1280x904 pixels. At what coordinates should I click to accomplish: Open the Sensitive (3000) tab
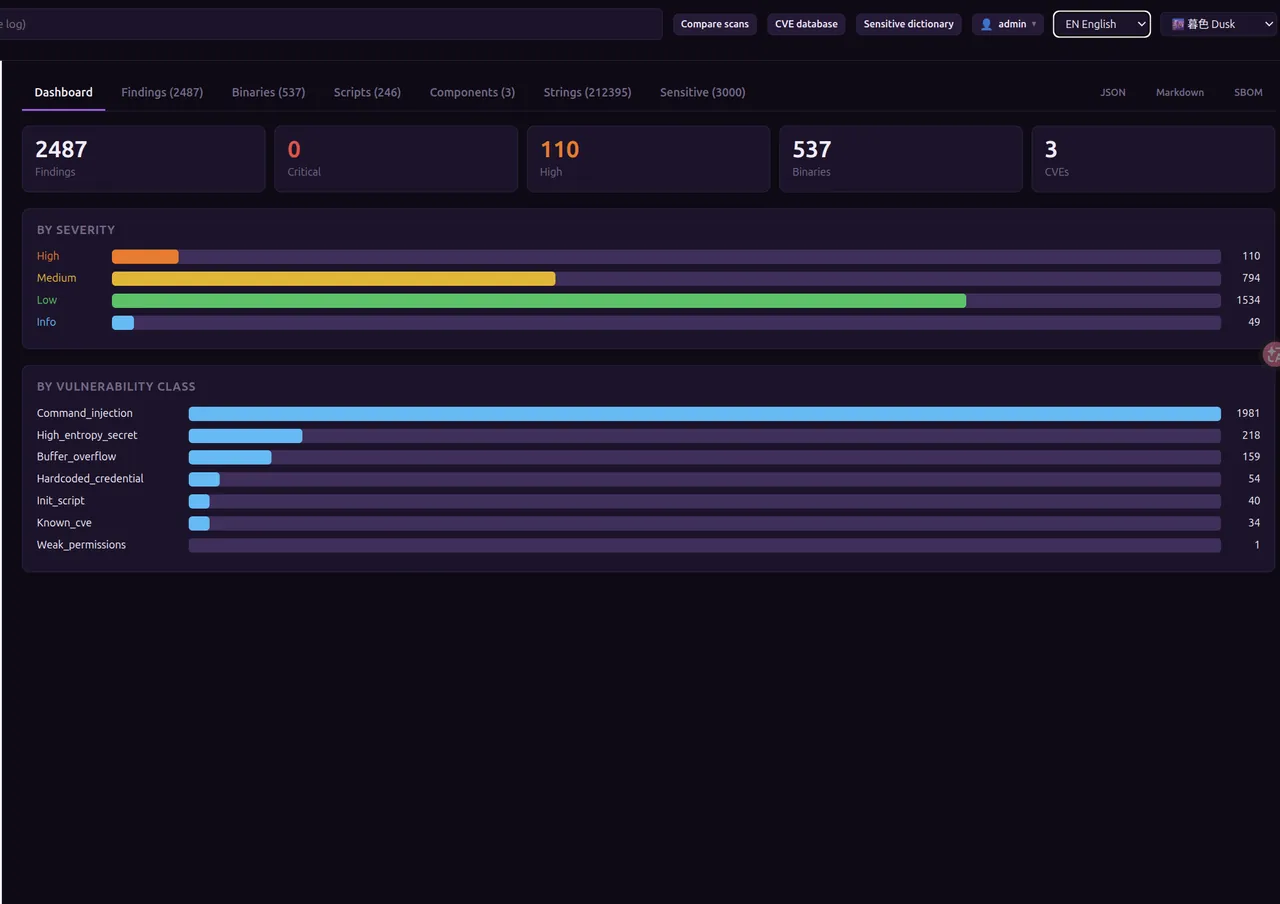click(x=702, y=92)
